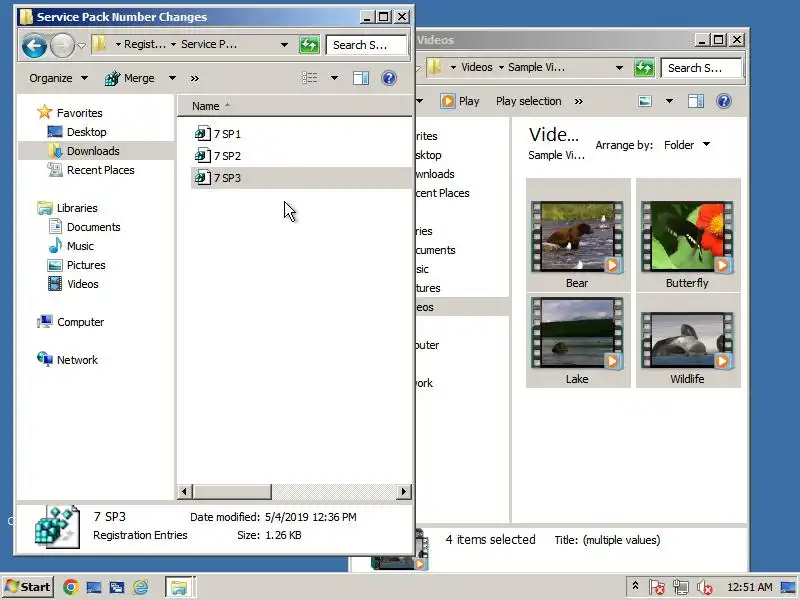The width and height of the screenshot is (800, 600).
Task: Open address history dropdown in Videos window
Action: pos(619,68)
